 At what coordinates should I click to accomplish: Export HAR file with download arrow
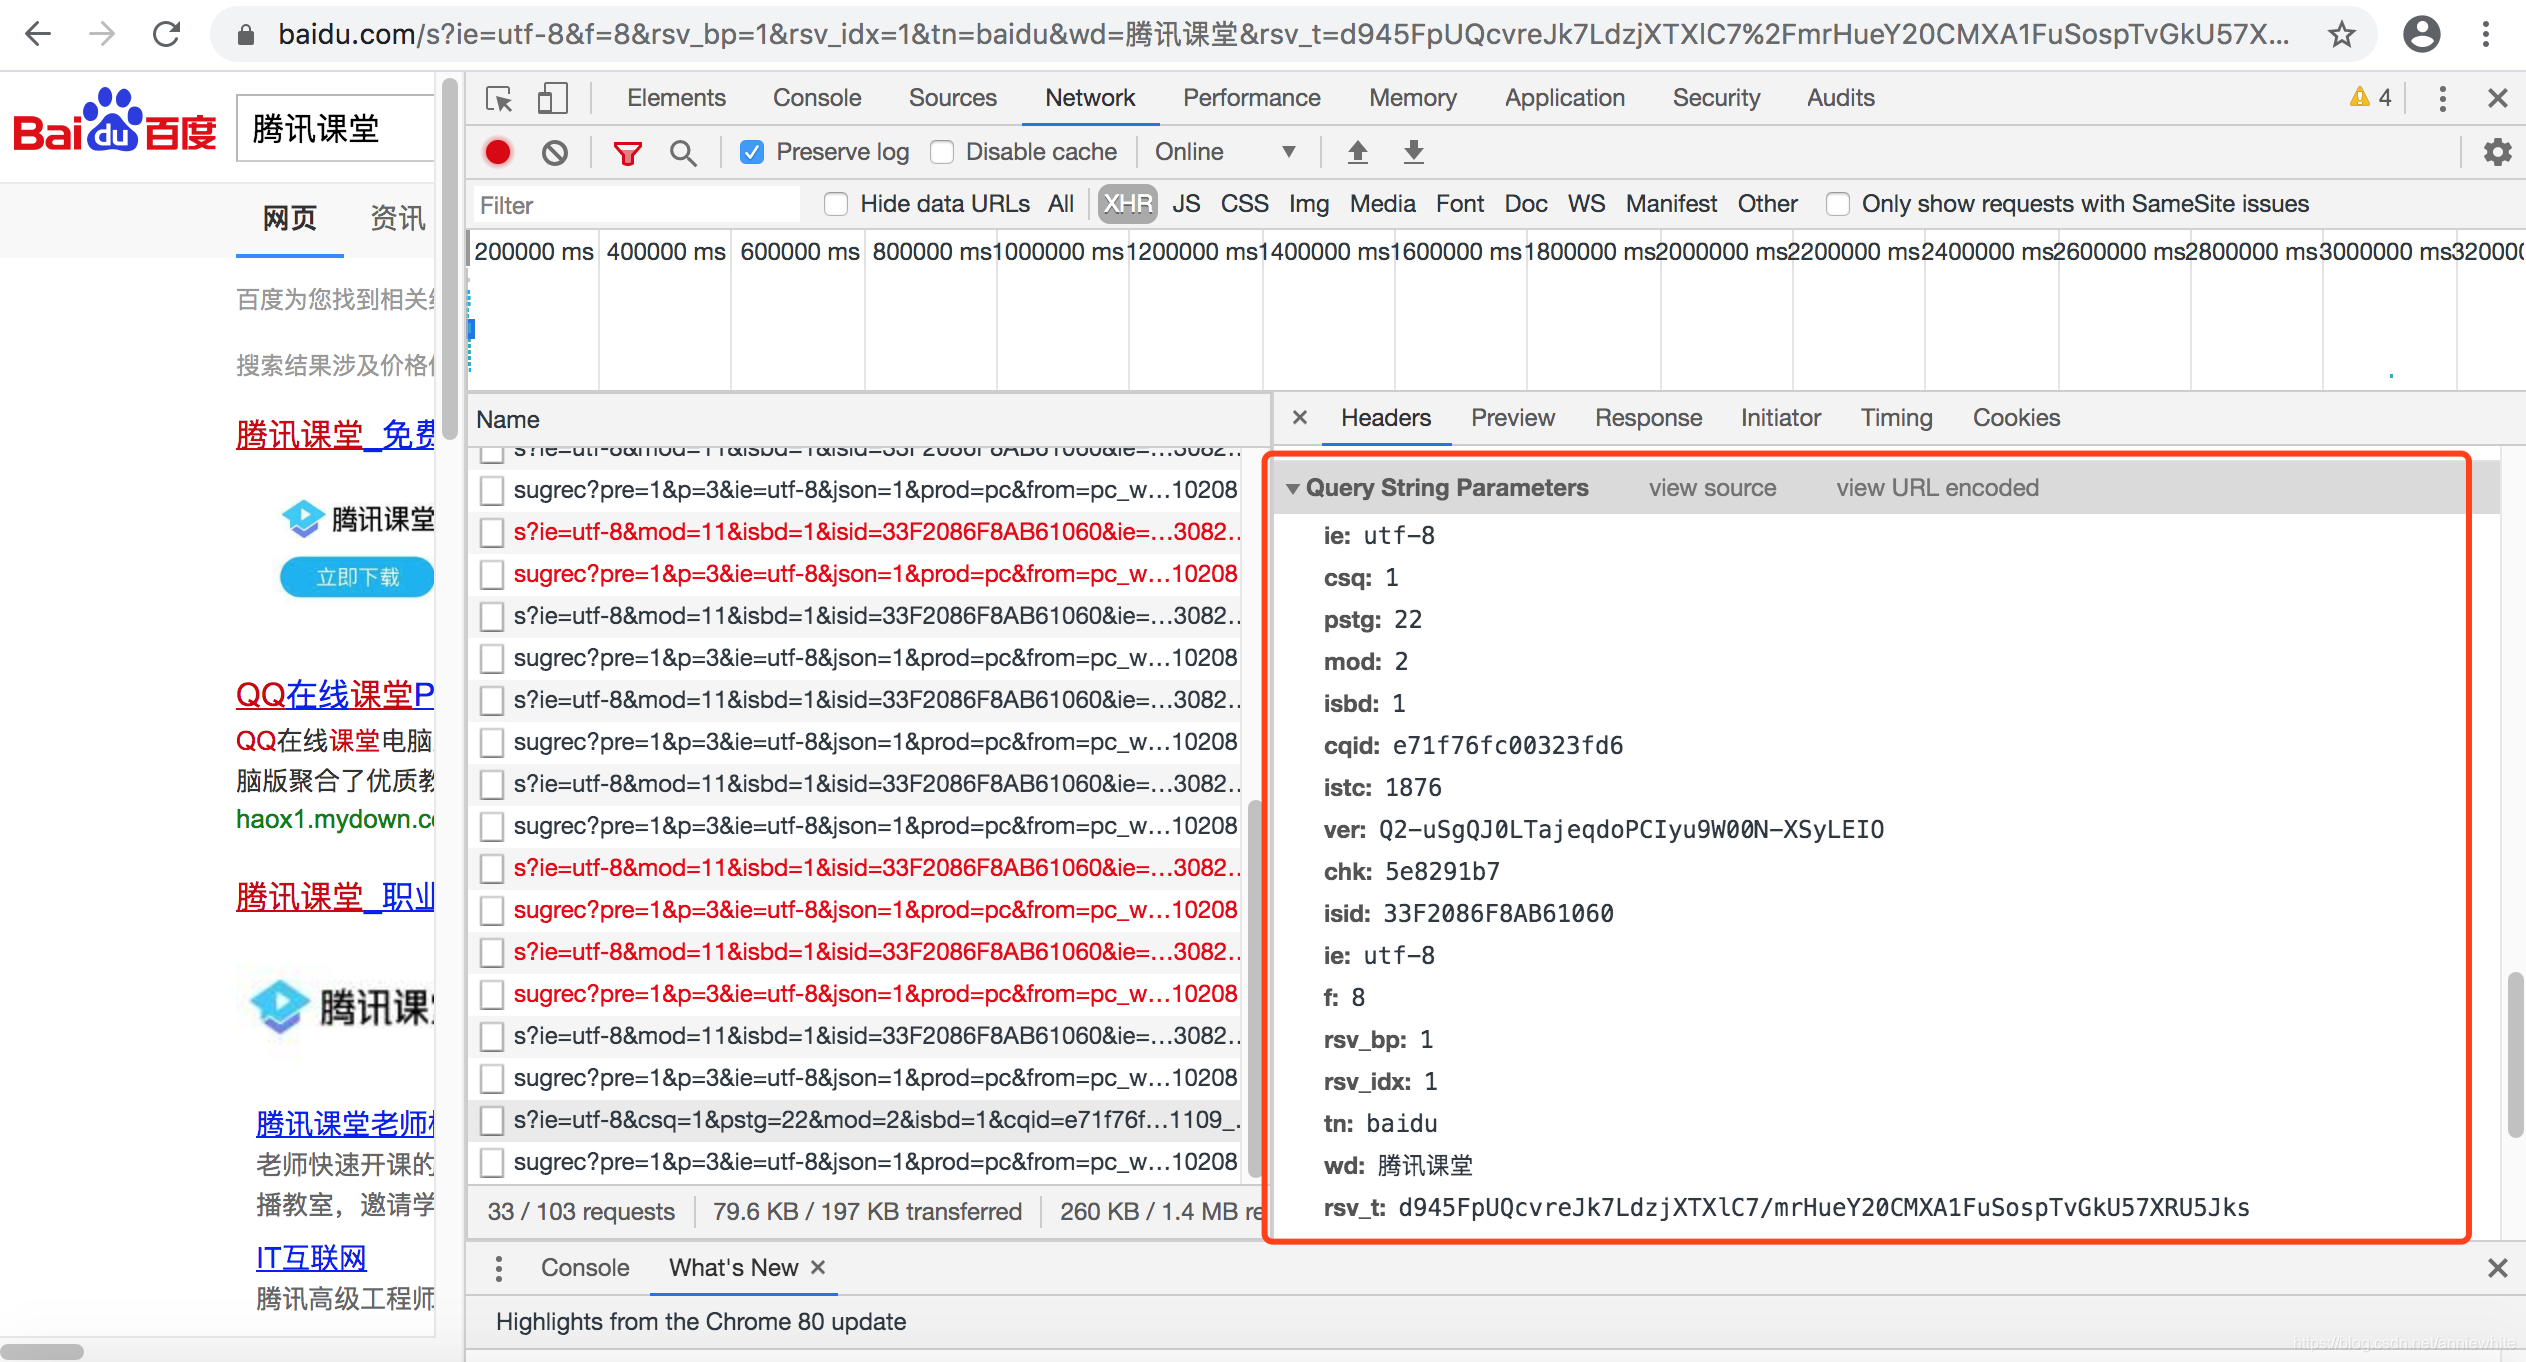pos(1413,152)
